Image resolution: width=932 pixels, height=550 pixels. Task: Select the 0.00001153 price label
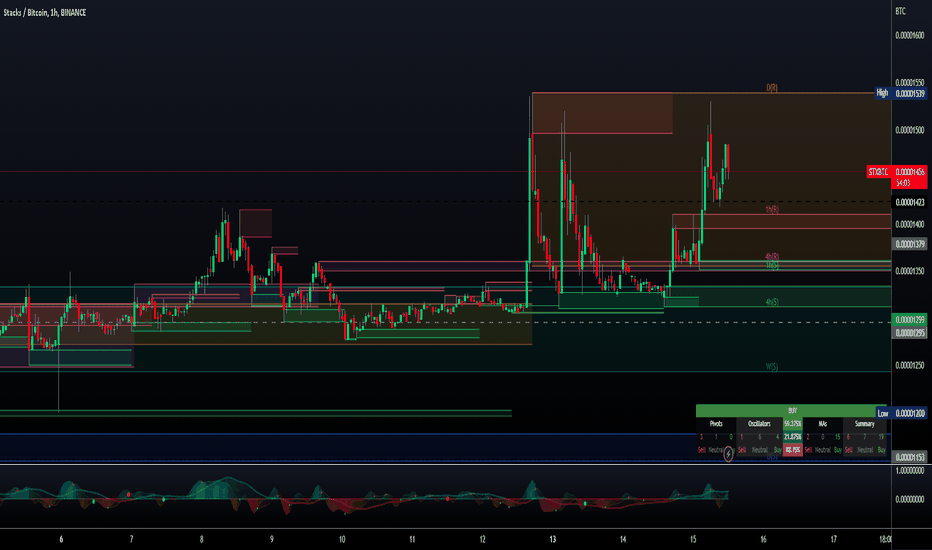pyautogui.click(x=910, y=457)
